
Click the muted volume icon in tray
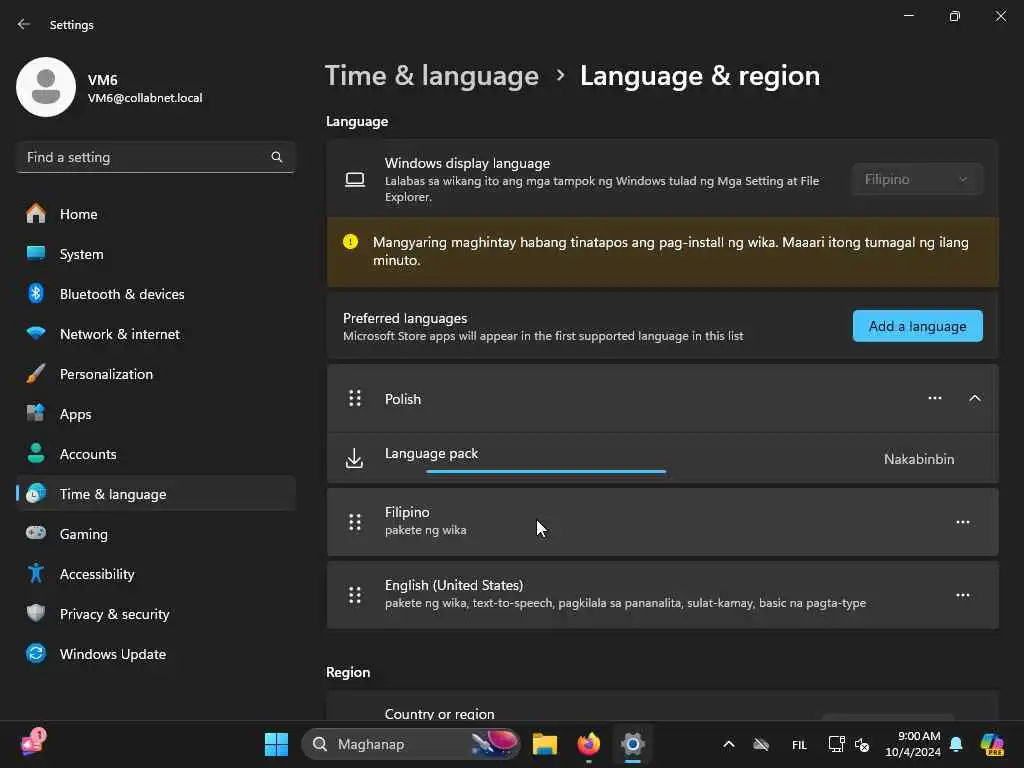click(x=861, y=744)
